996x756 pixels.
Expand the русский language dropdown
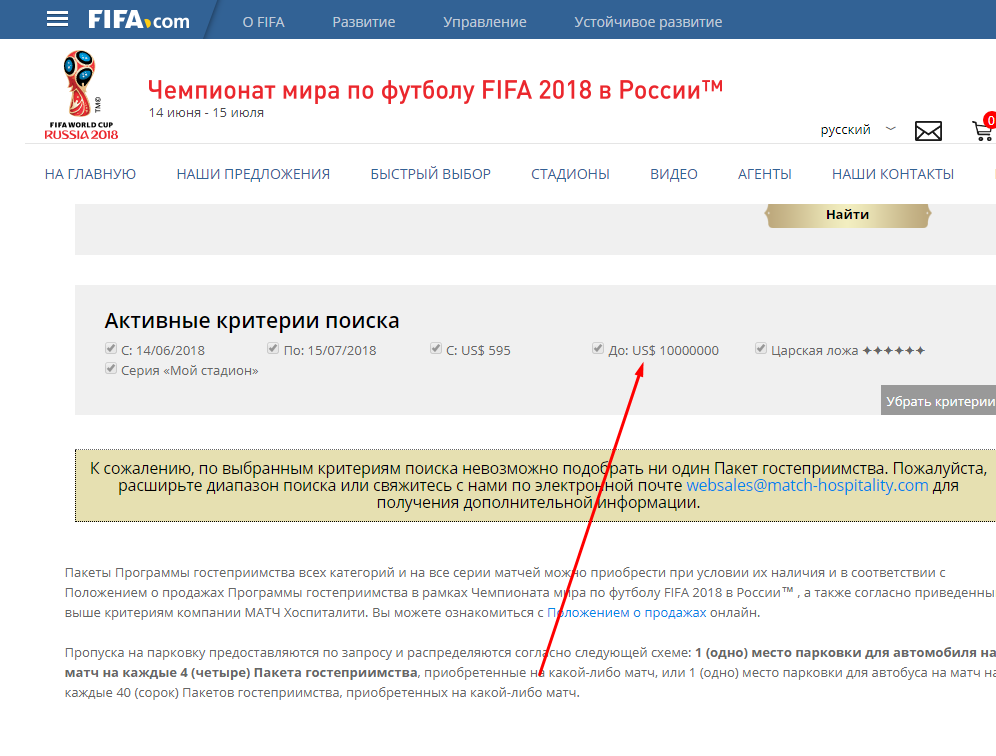(x=858, y=130)
